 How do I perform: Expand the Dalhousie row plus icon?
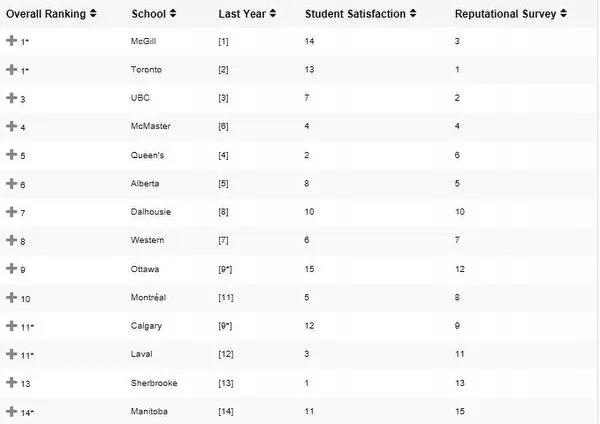pyautogui.click(x=11, y=212)
